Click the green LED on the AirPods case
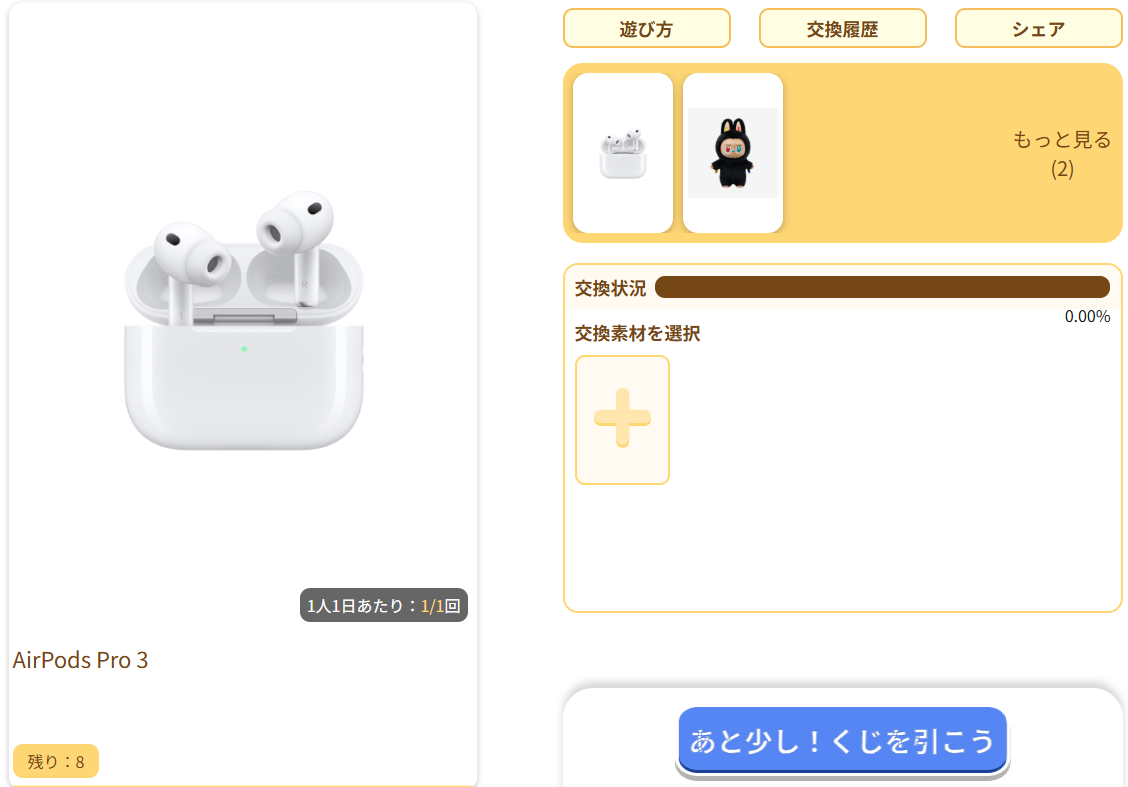 click(244, 349)
